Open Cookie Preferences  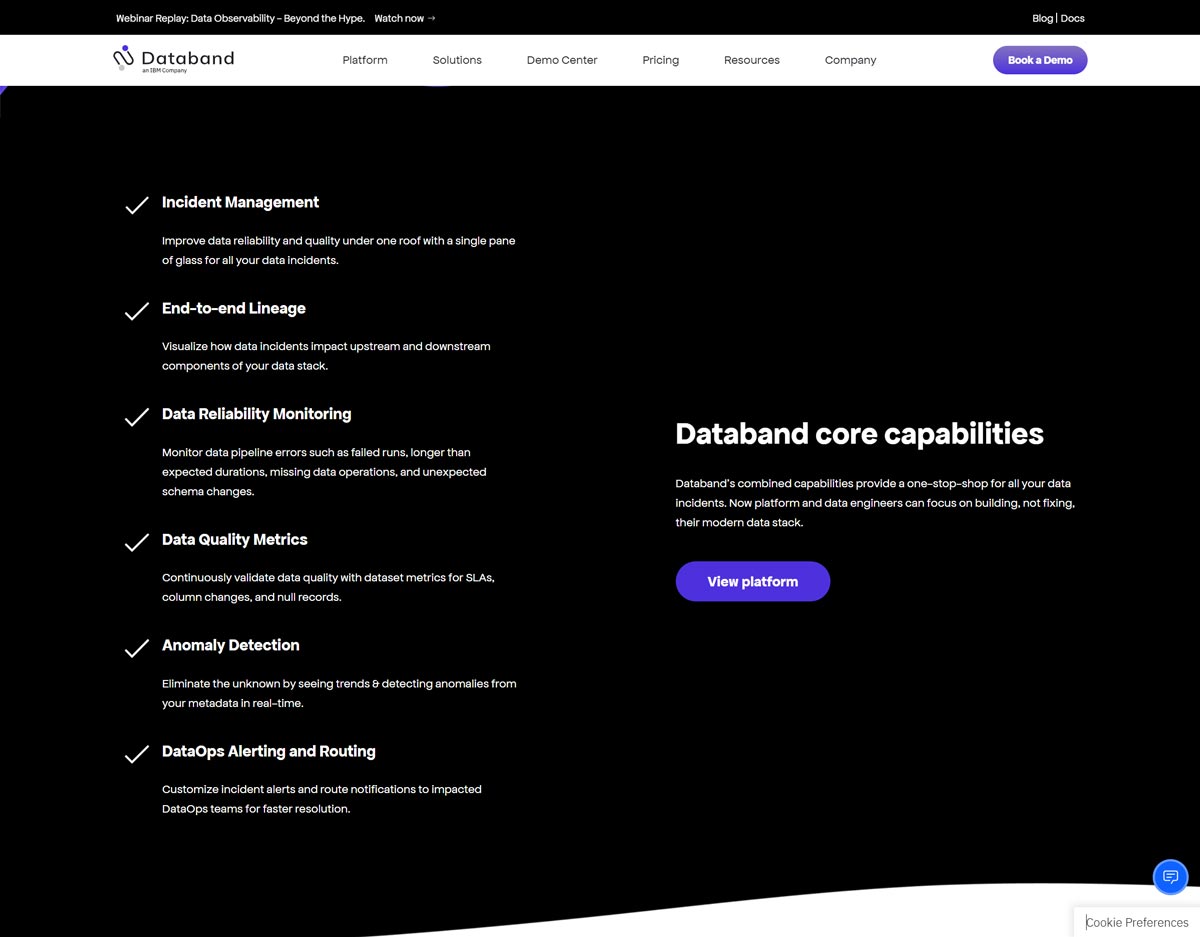[x=1137, y=922]
